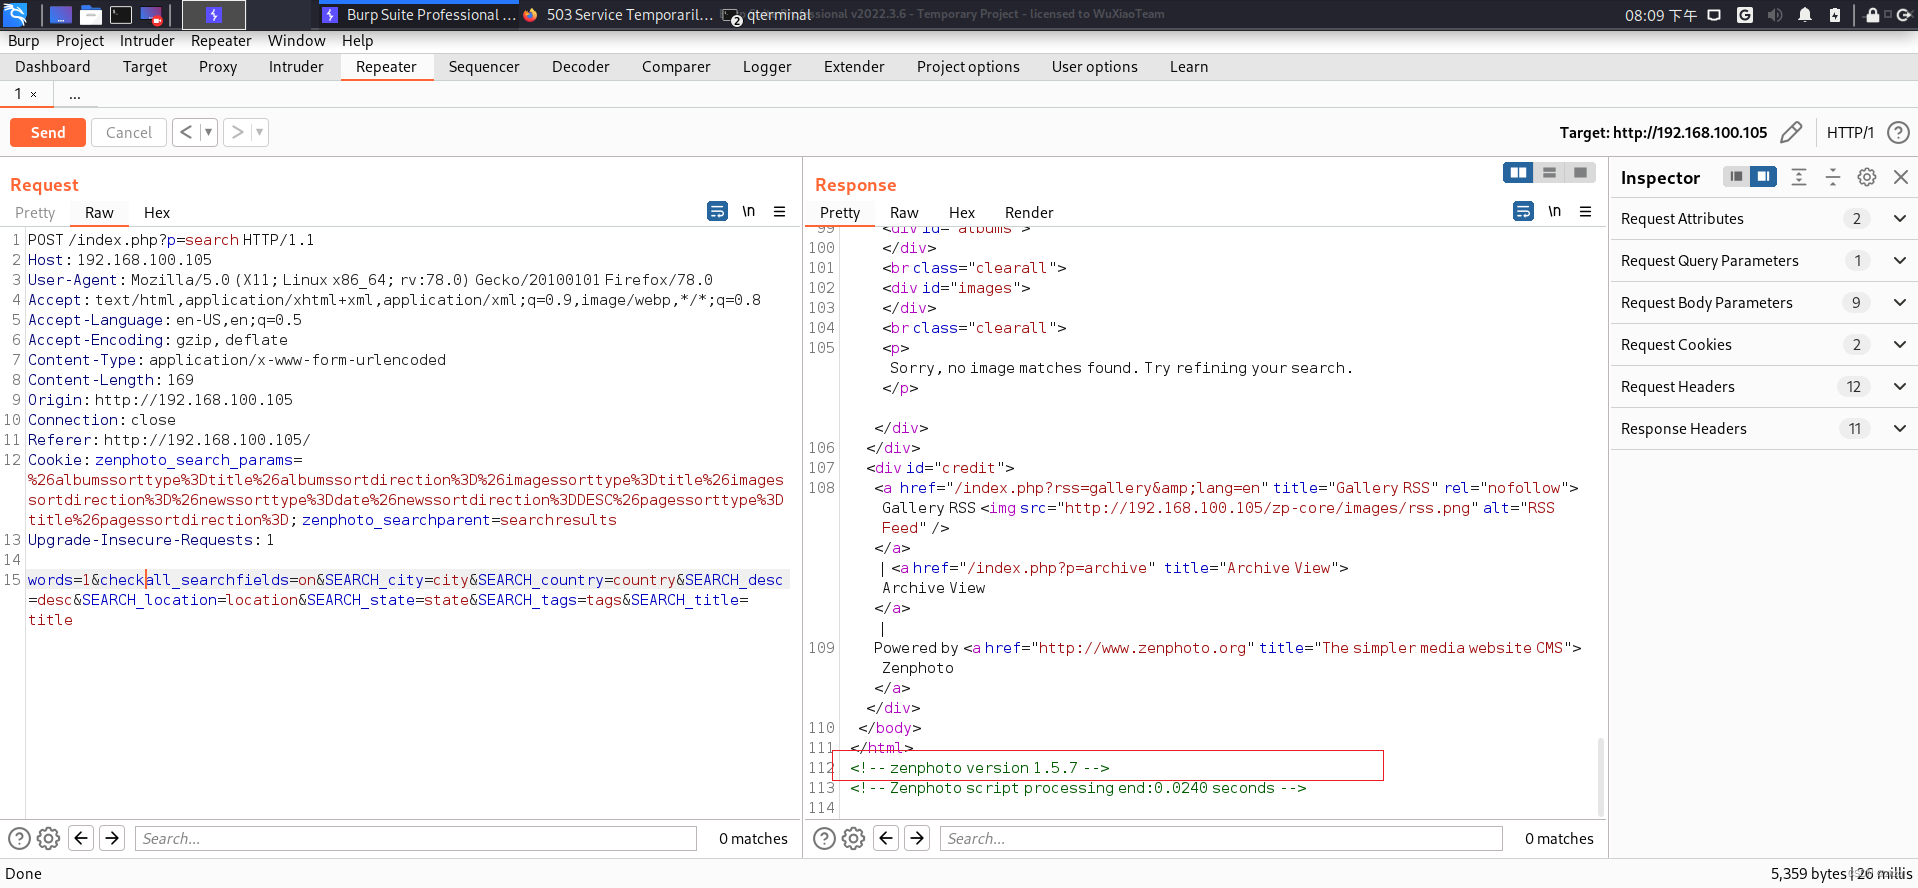Open Repeater help question mark icon

tap(1898, 132)
